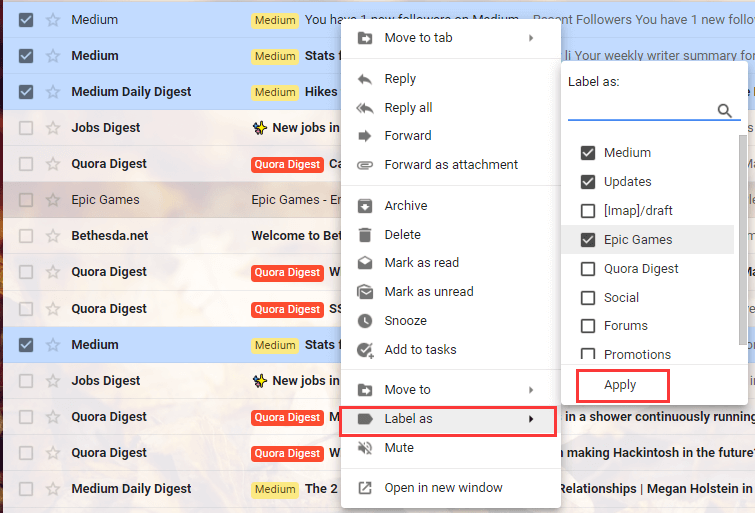
Task: Star the first Jobs Digest email
Action: click(x=52, y=128)
